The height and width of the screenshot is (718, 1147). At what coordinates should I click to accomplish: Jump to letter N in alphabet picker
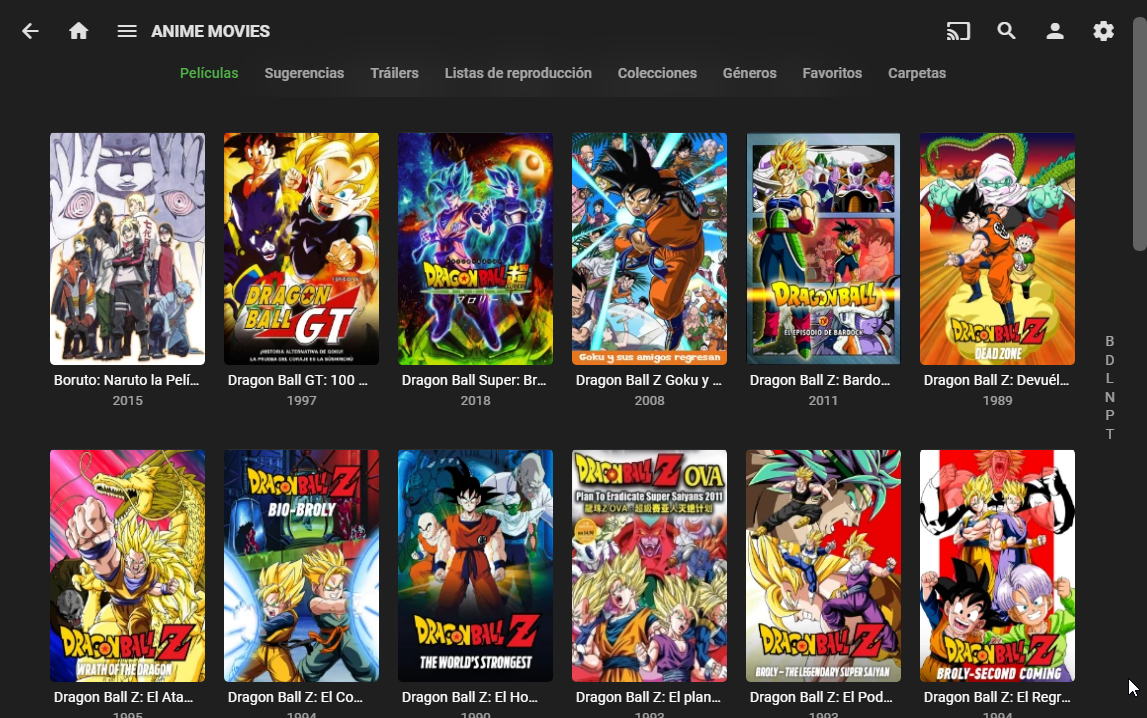click(x=1110, y=398)
